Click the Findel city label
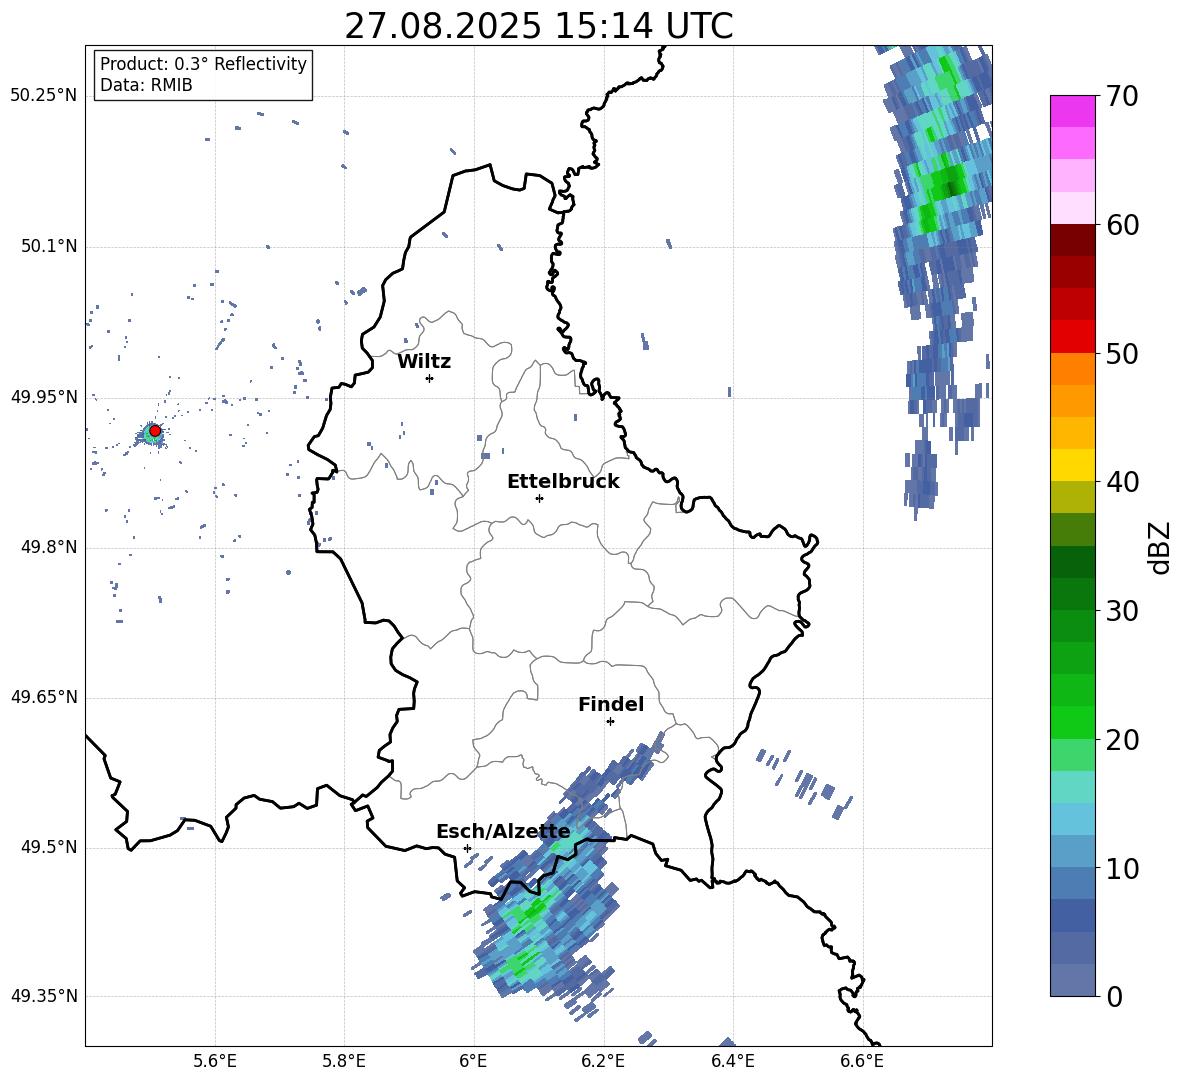This screenshot has width=1184, height=1081. pyautogui.click(x=611, y=704)
